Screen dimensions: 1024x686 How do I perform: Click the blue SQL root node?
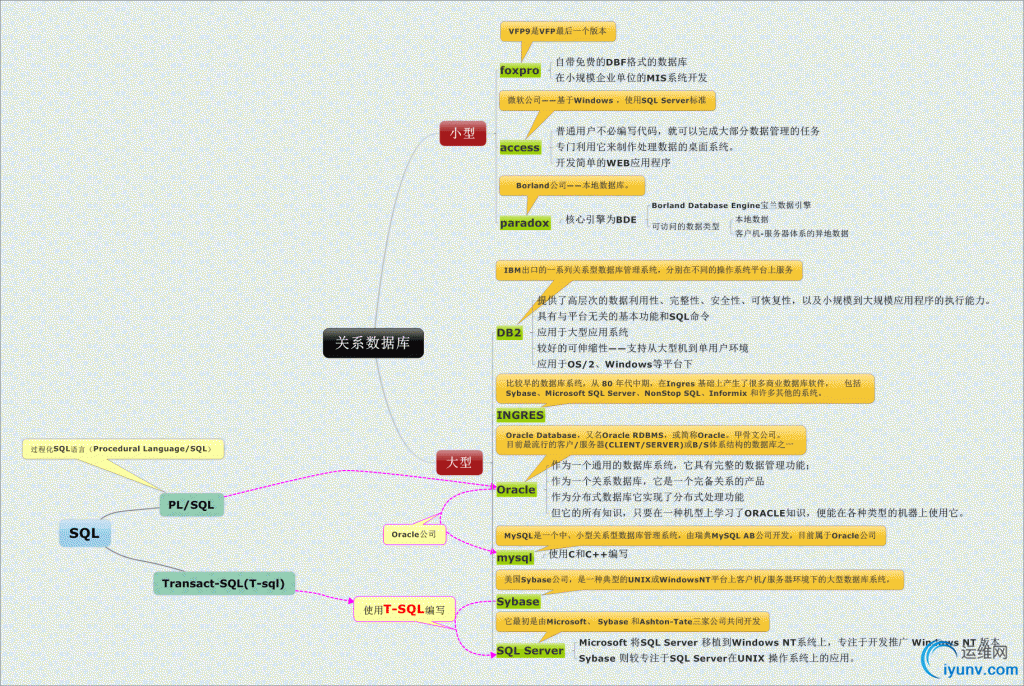(x=84, y=533)
